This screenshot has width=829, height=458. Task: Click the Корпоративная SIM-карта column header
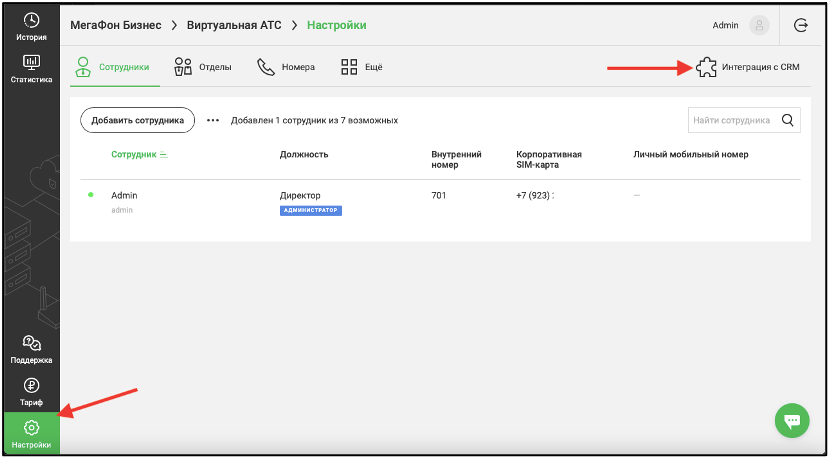549,159
